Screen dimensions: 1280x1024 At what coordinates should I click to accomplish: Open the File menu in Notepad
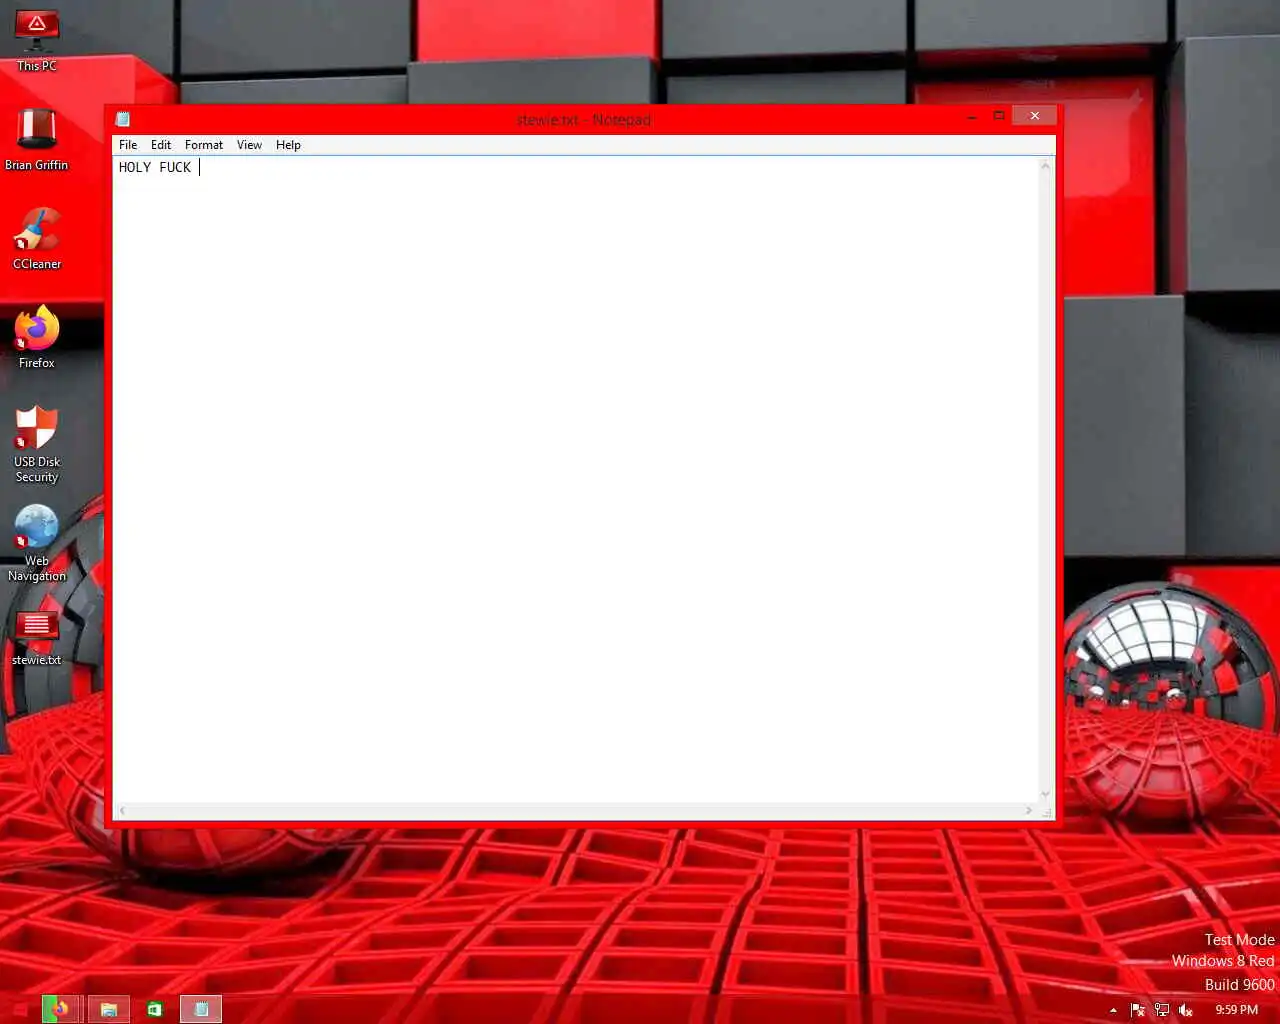tap(128, 145)
